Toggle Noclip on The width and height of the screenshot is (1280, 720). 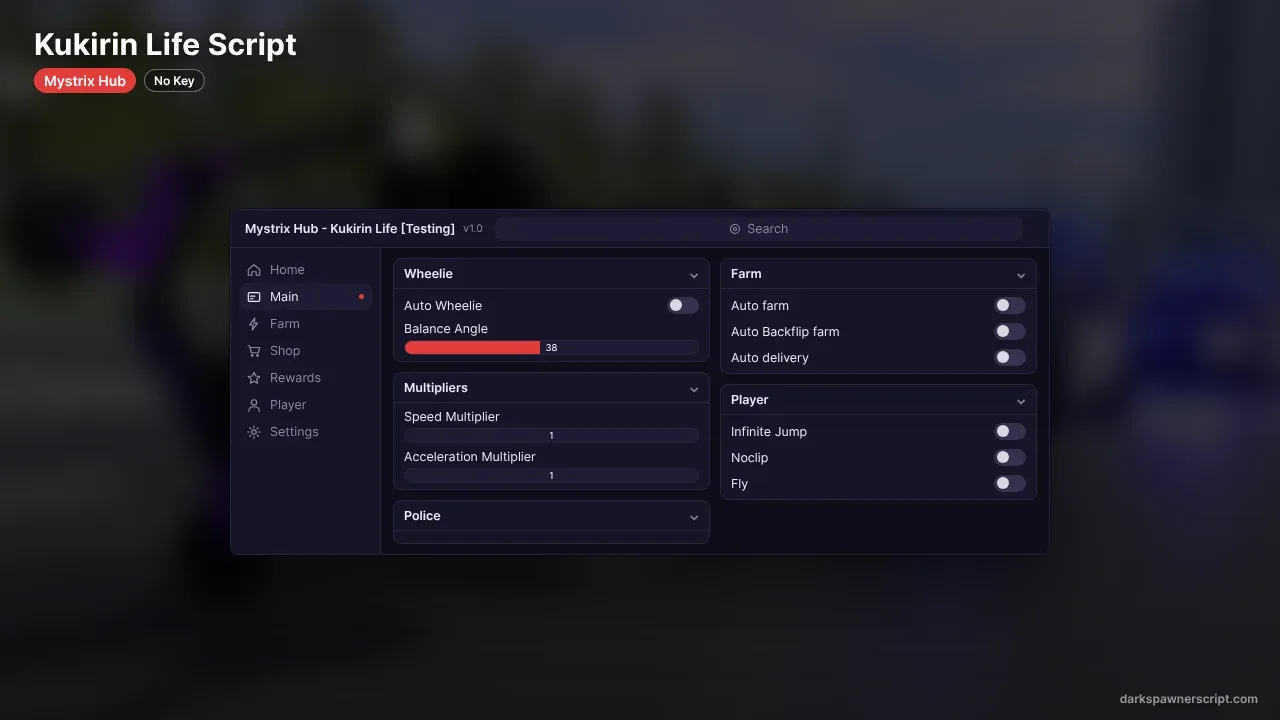(1010, 458)
